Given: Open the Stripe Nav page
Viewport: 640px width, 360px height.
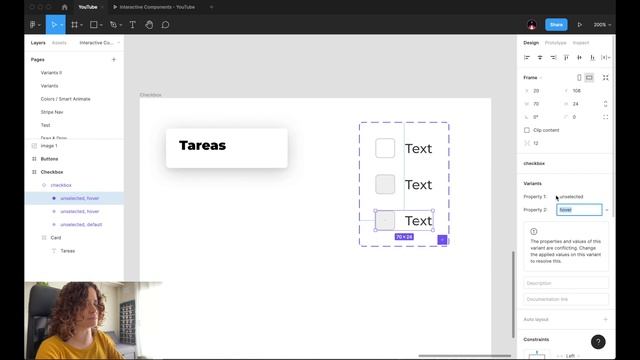Looking at the screenshot, I should point(52,112).
